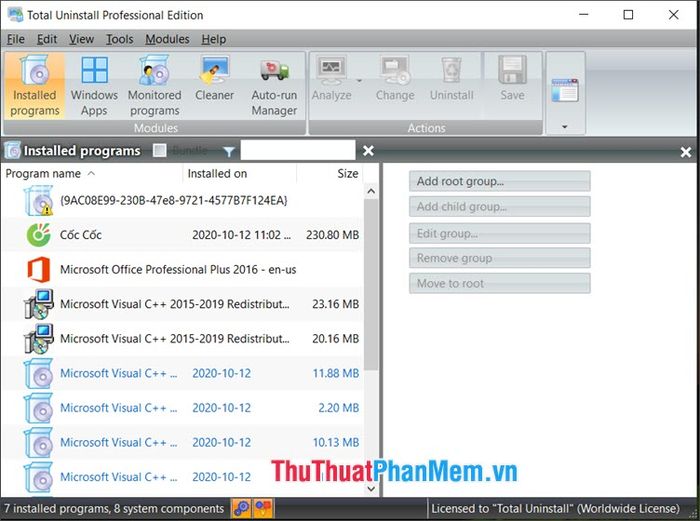Close the groups pane with X
This screenshot has width=700, height=521.
click(686, 152)
